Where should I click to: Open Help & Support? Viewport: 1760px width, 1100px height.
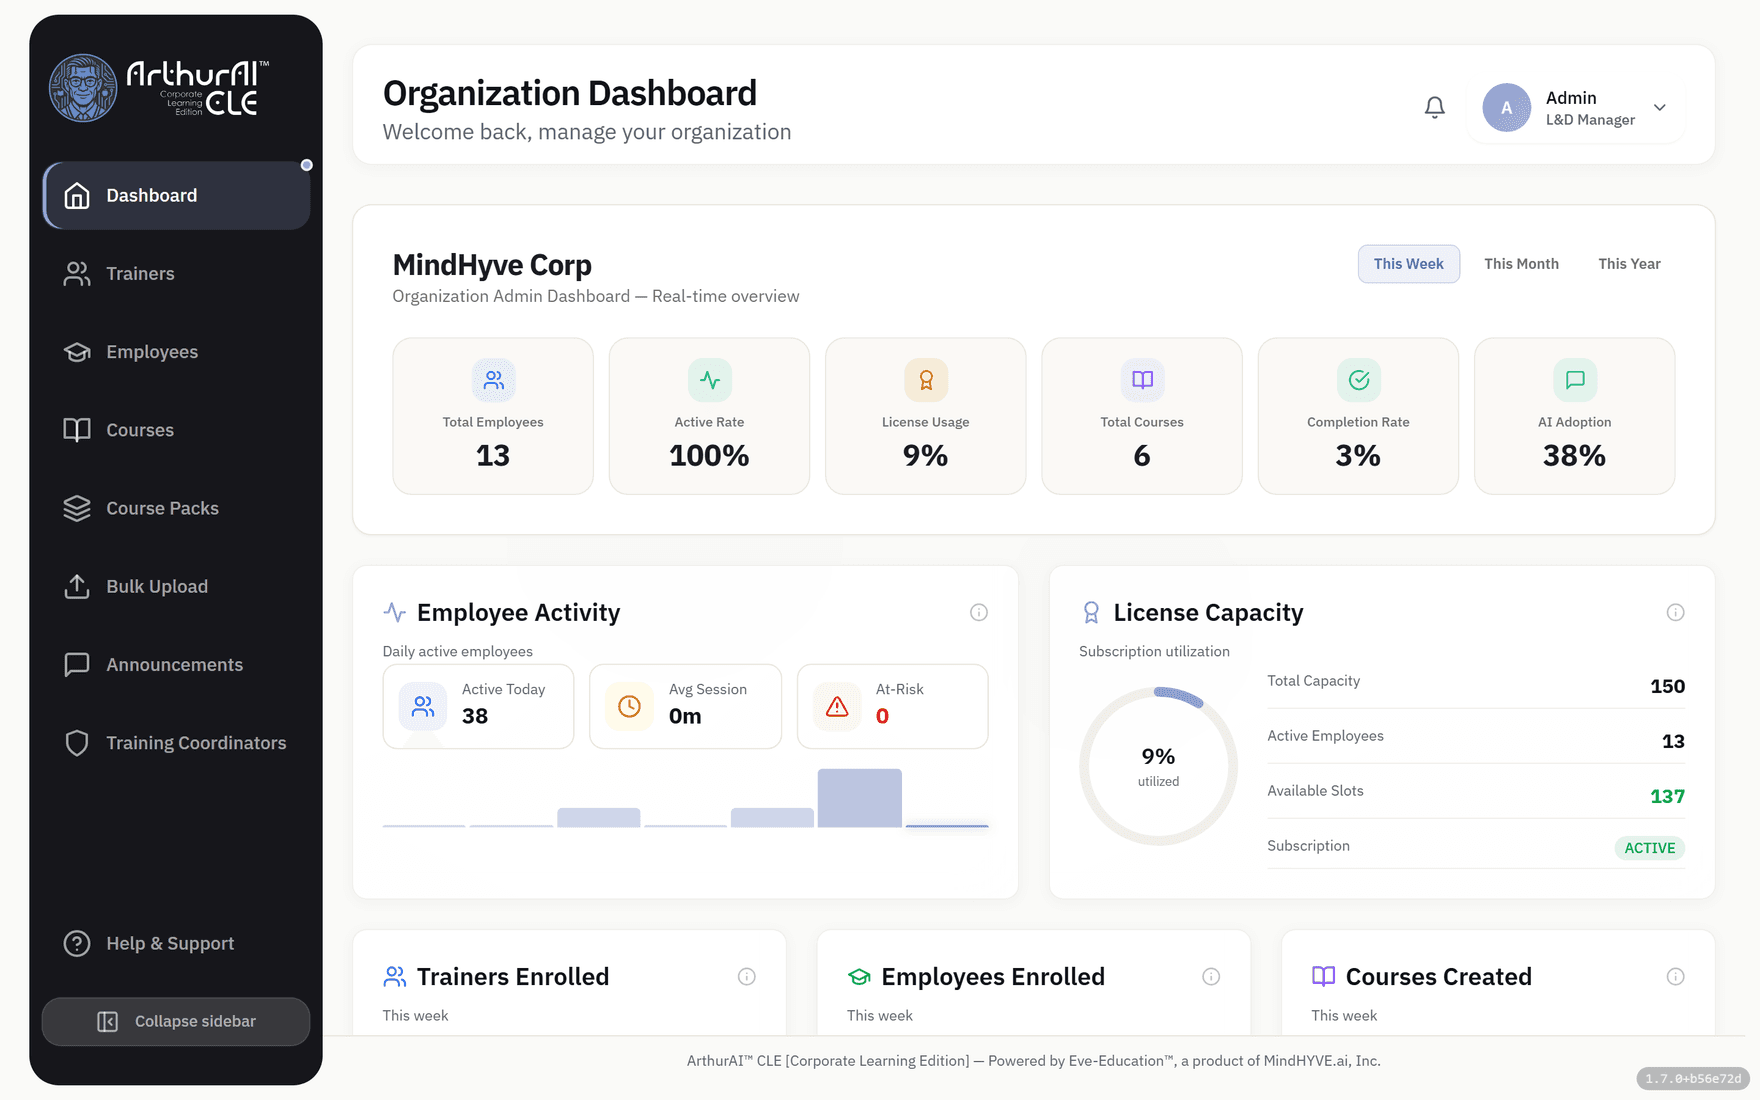[x=176, y=943]
